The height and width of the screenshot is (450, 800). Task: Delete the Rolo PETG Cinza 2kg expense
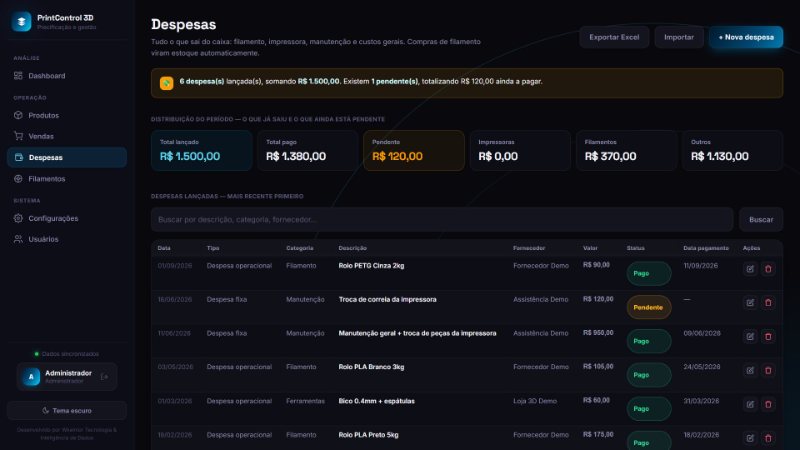(x=768, y=269)
